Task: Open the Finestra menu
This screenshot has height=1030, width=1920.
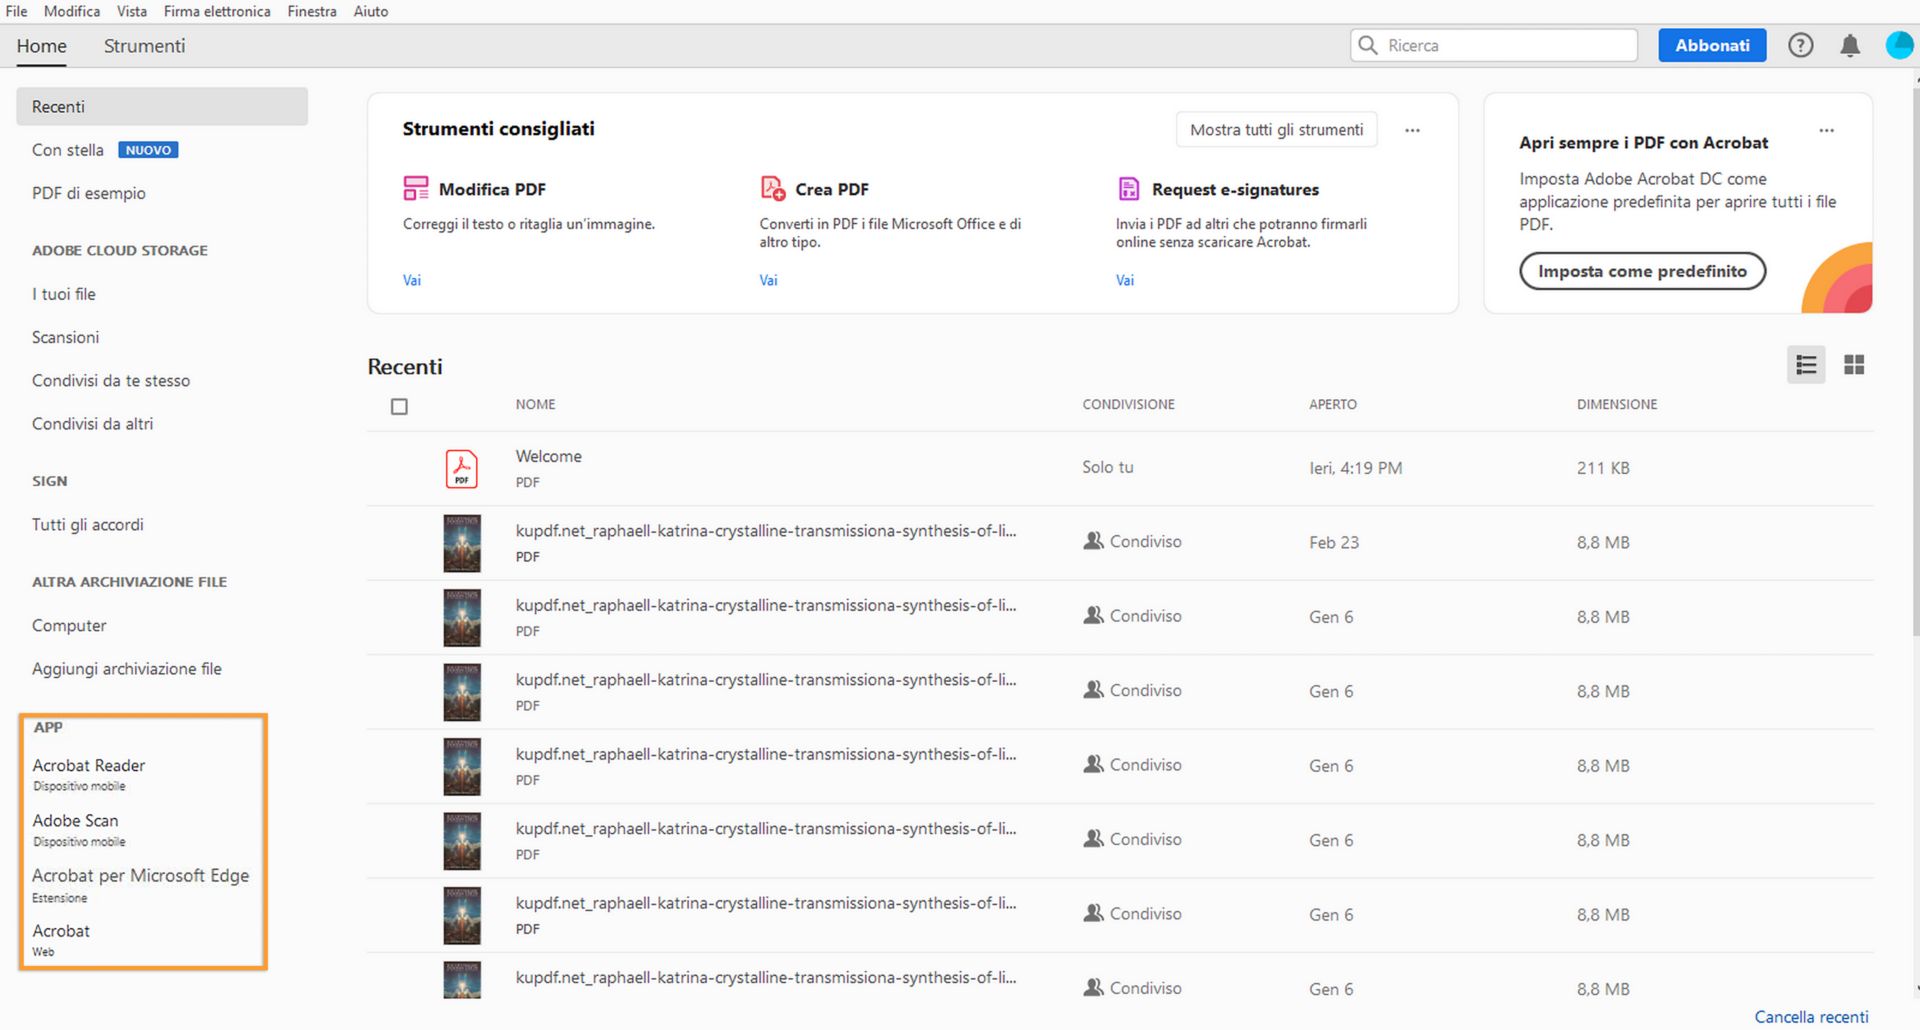Action: (312, 11)
